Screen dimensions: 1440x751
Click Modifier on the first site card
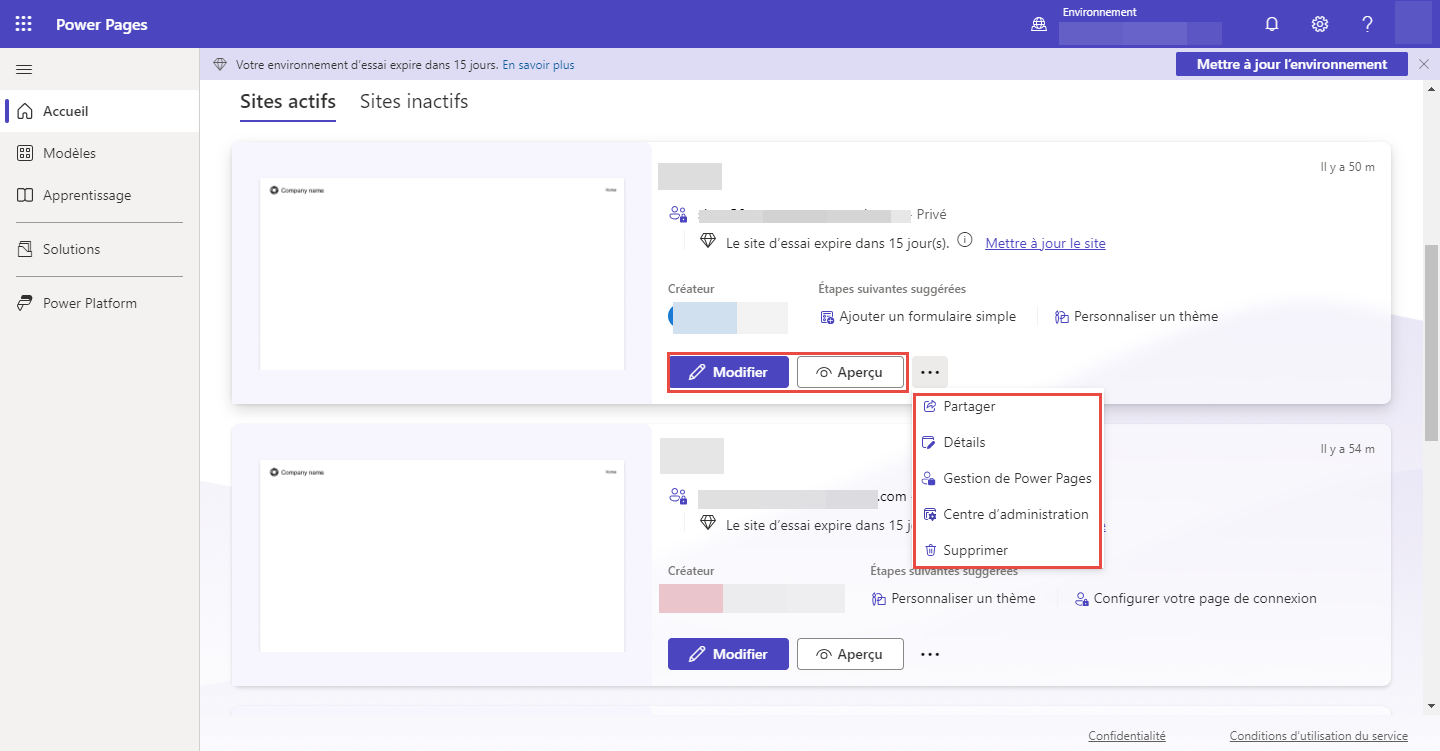point(729,372)
